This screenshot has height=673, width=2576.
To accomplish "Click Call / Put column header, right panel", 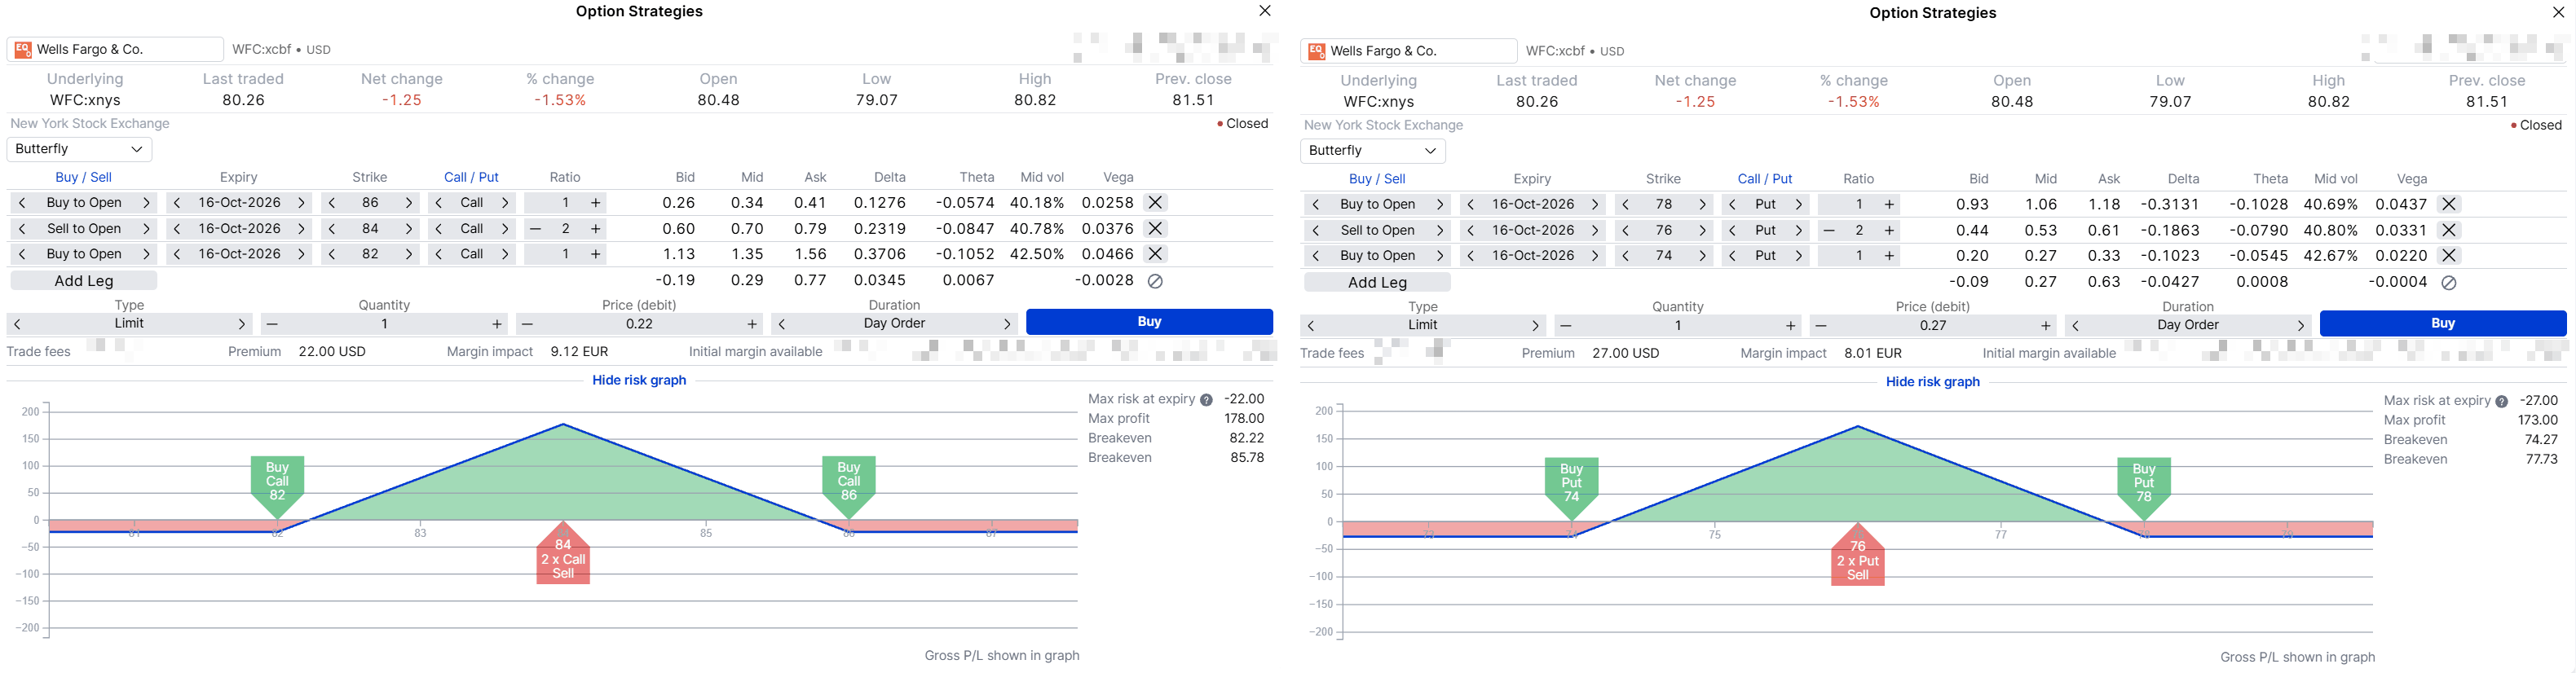I will coord(1765,179).
